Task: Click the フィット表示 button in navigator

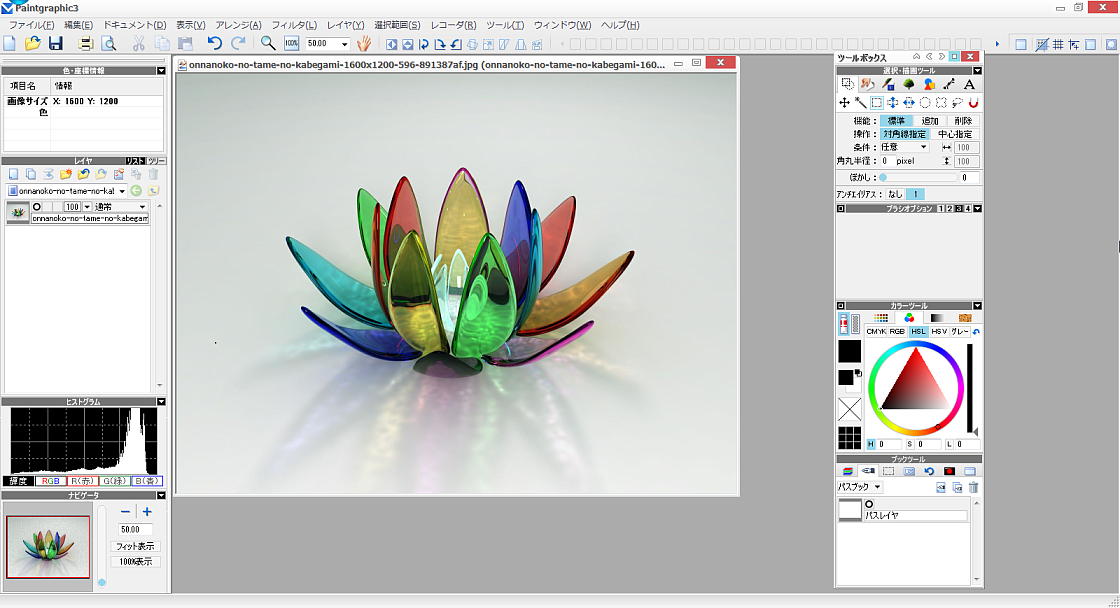Action: pos(136,546)
